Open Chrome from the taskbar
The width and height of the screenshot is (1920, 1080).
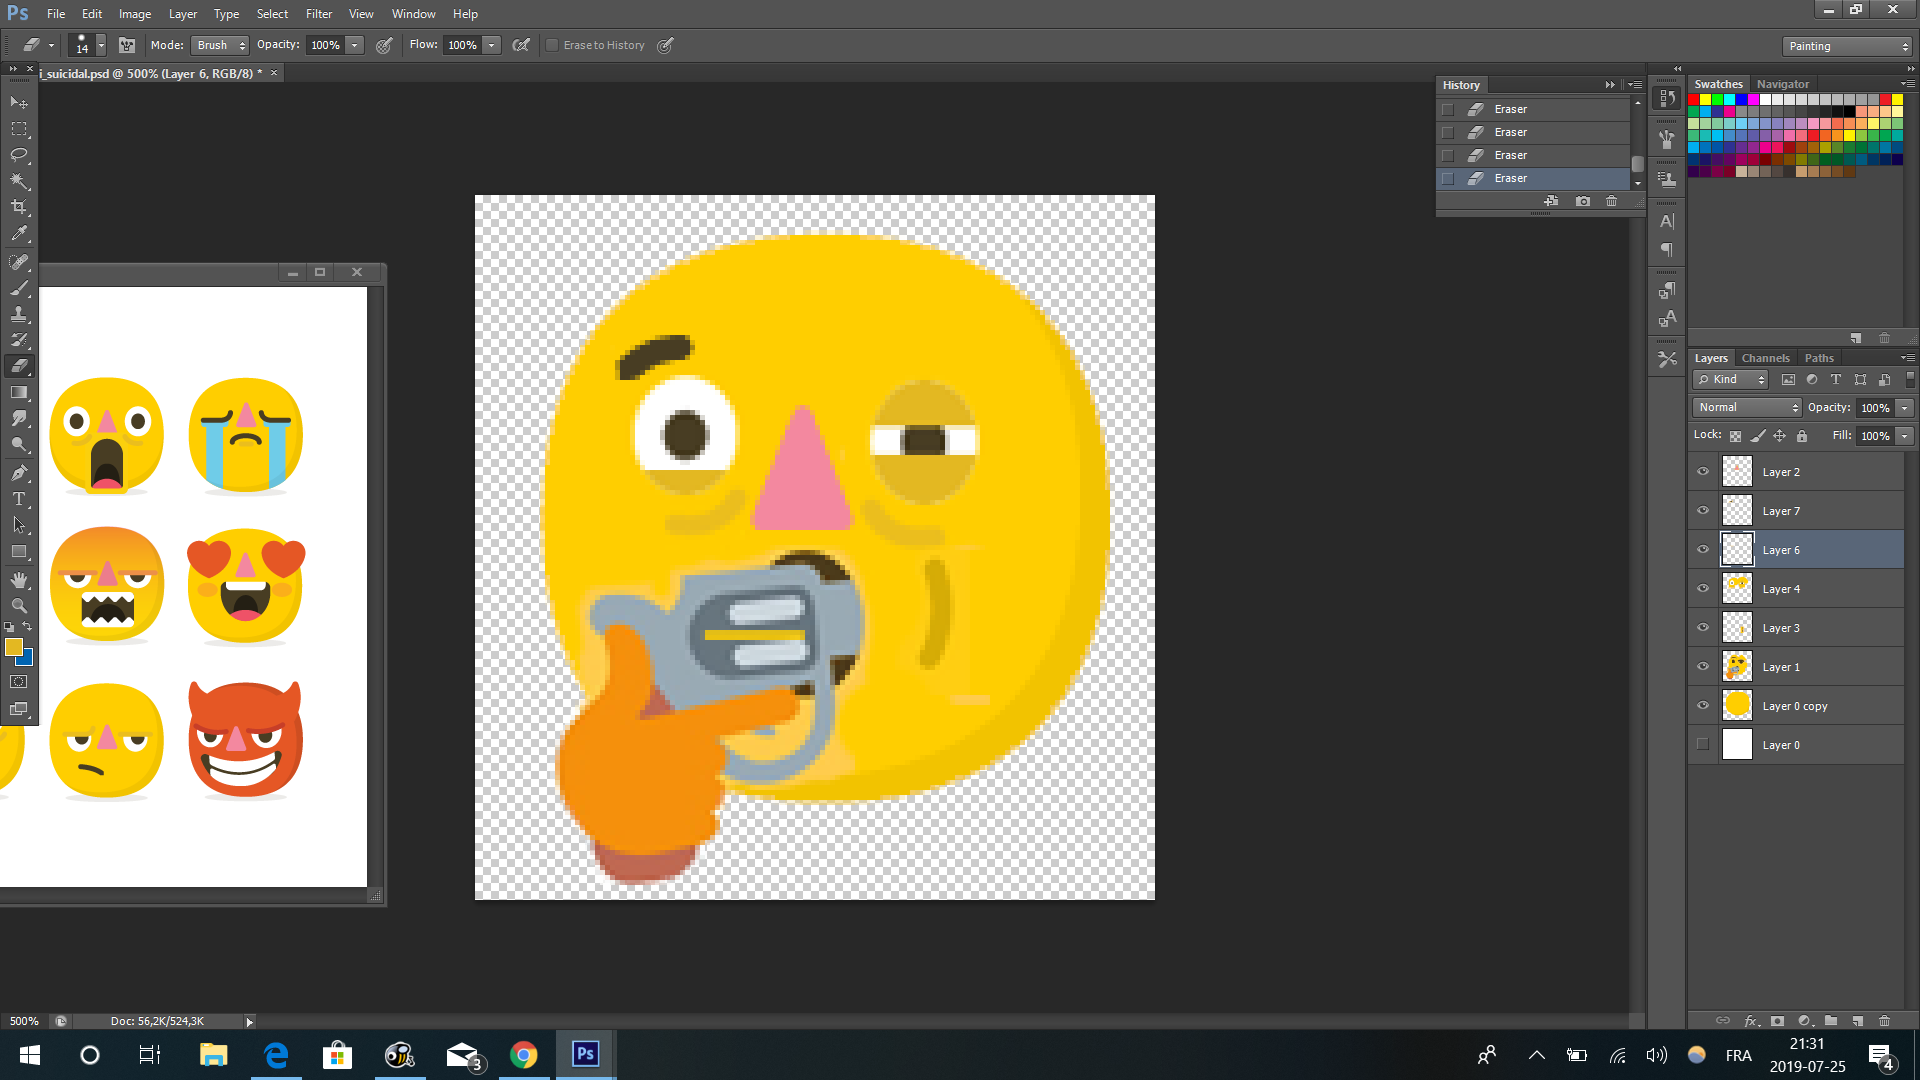coord(523,1055)
